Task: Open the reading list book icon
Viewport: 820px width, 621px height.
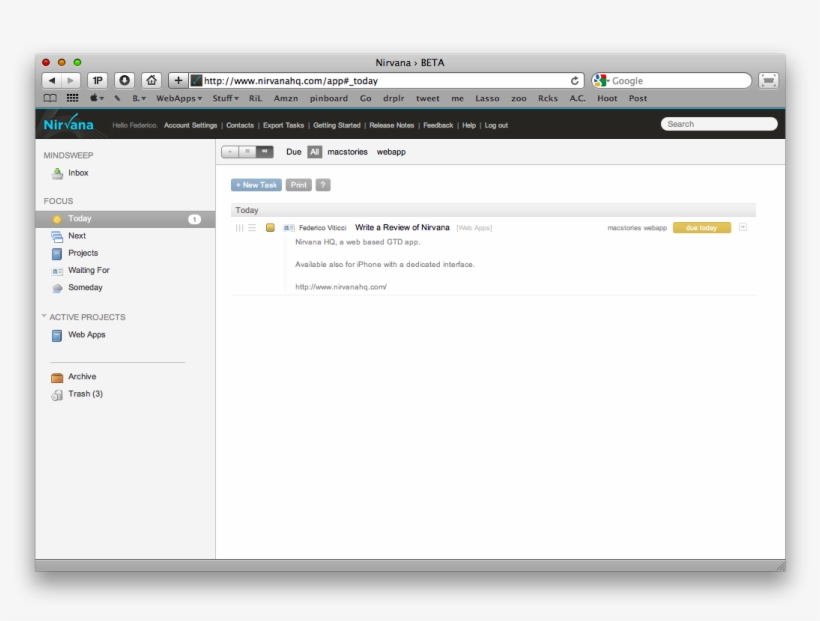Action: click(50, 98)
